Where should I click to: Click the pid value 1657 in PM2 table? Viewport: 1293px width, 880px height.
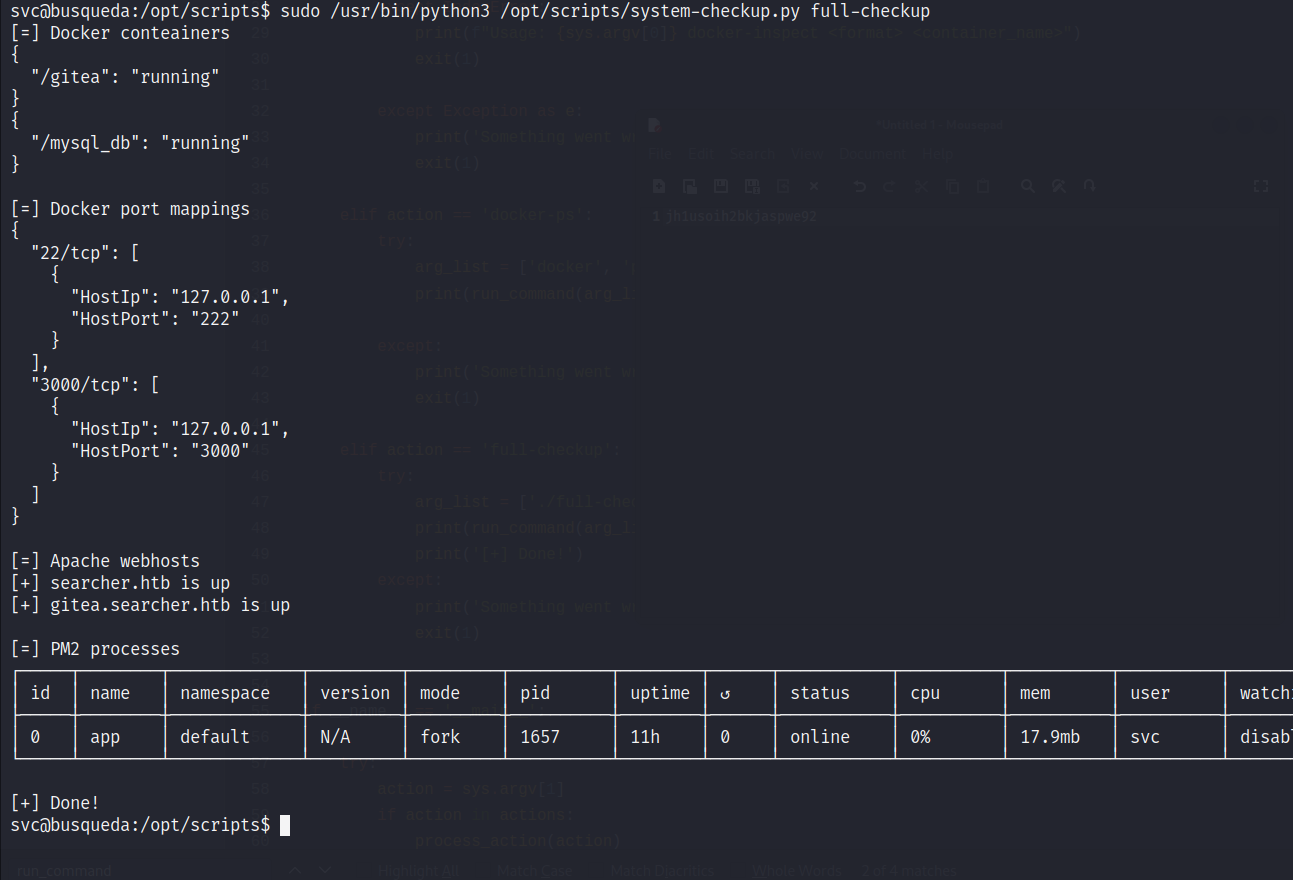click(x=540, y=737)
